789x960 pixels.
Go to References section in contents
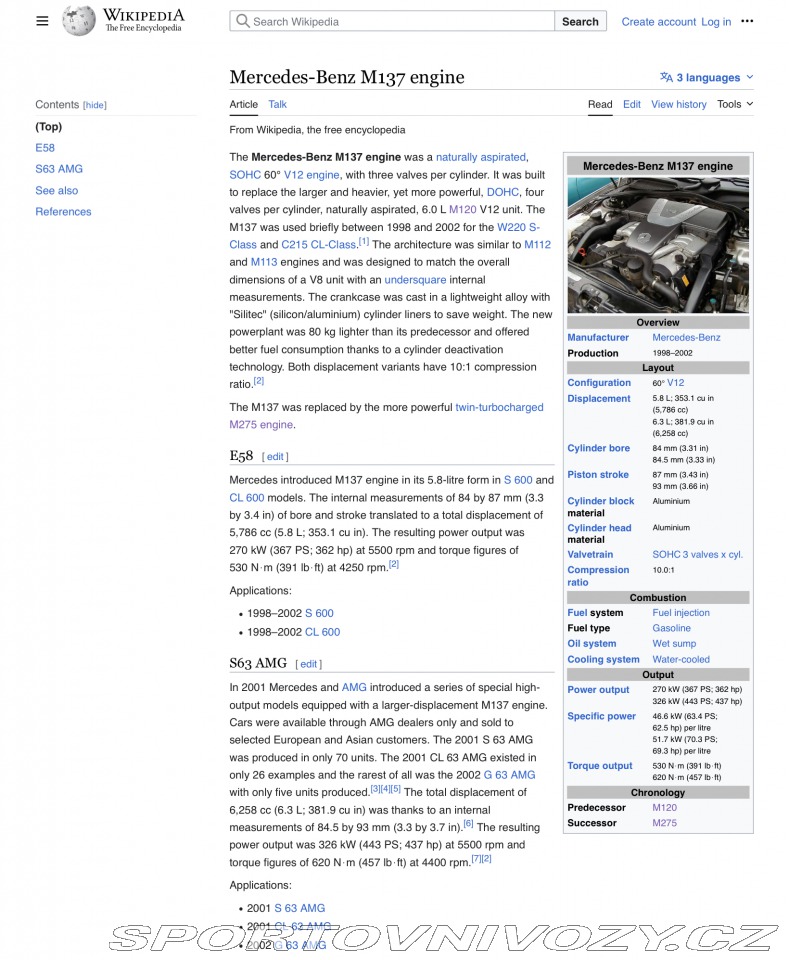point(63,212)
